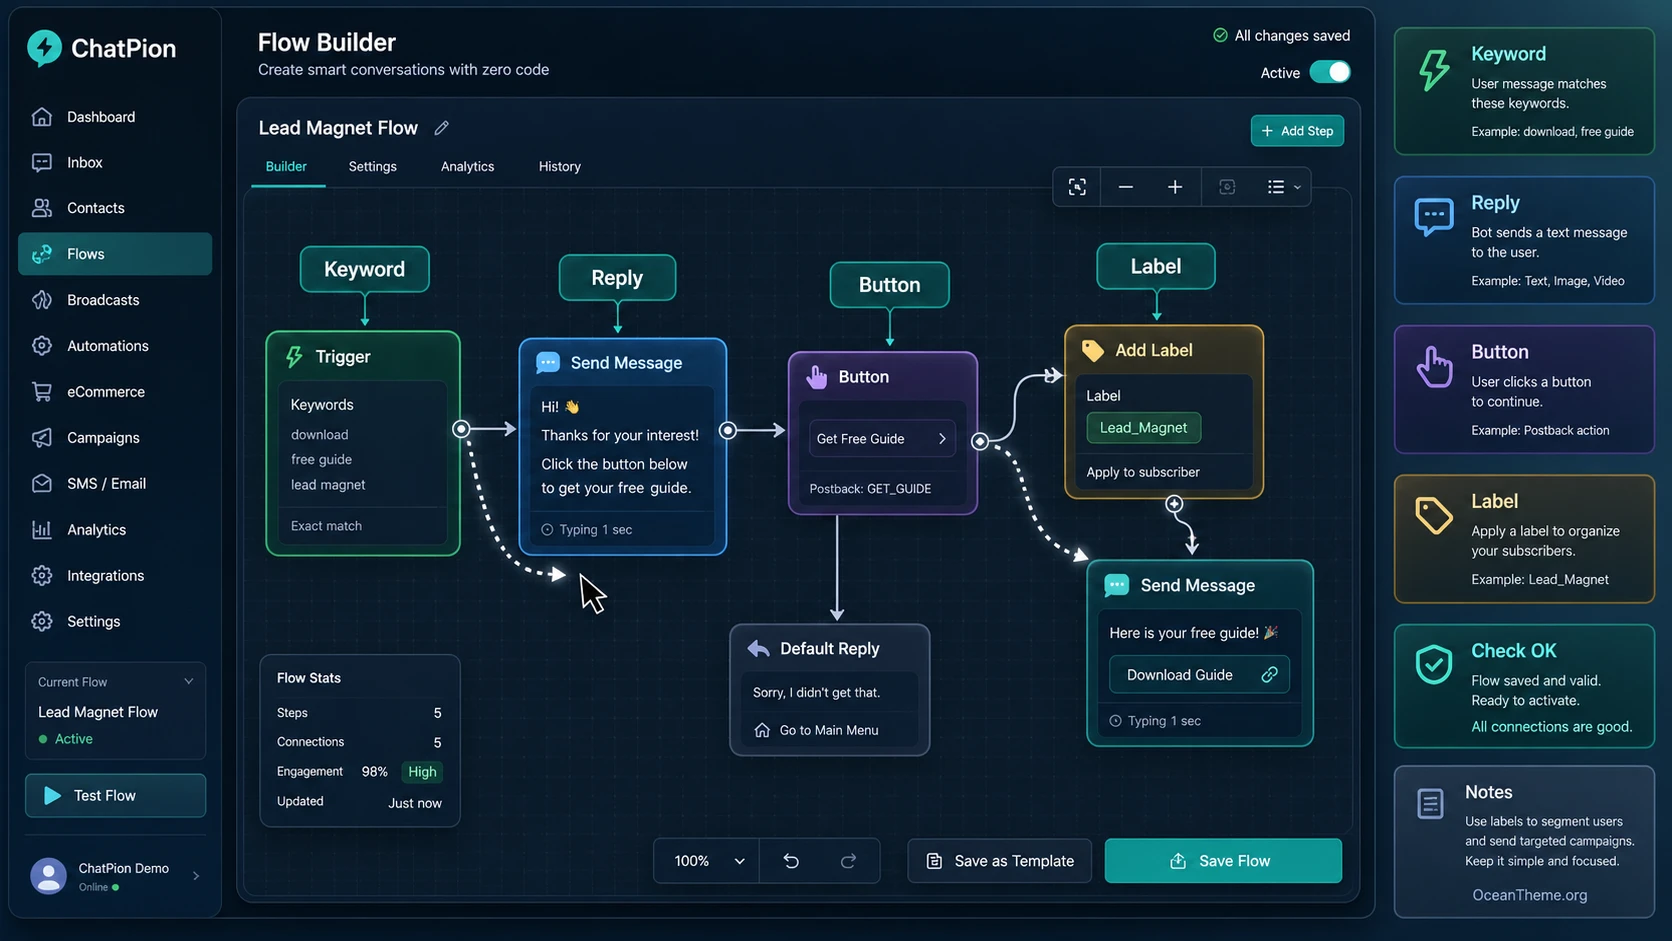This screenshot has height=941, width=1672.
Task: Click the Save Flow button
Action: pyautogui.click(x=1223, y=861)
